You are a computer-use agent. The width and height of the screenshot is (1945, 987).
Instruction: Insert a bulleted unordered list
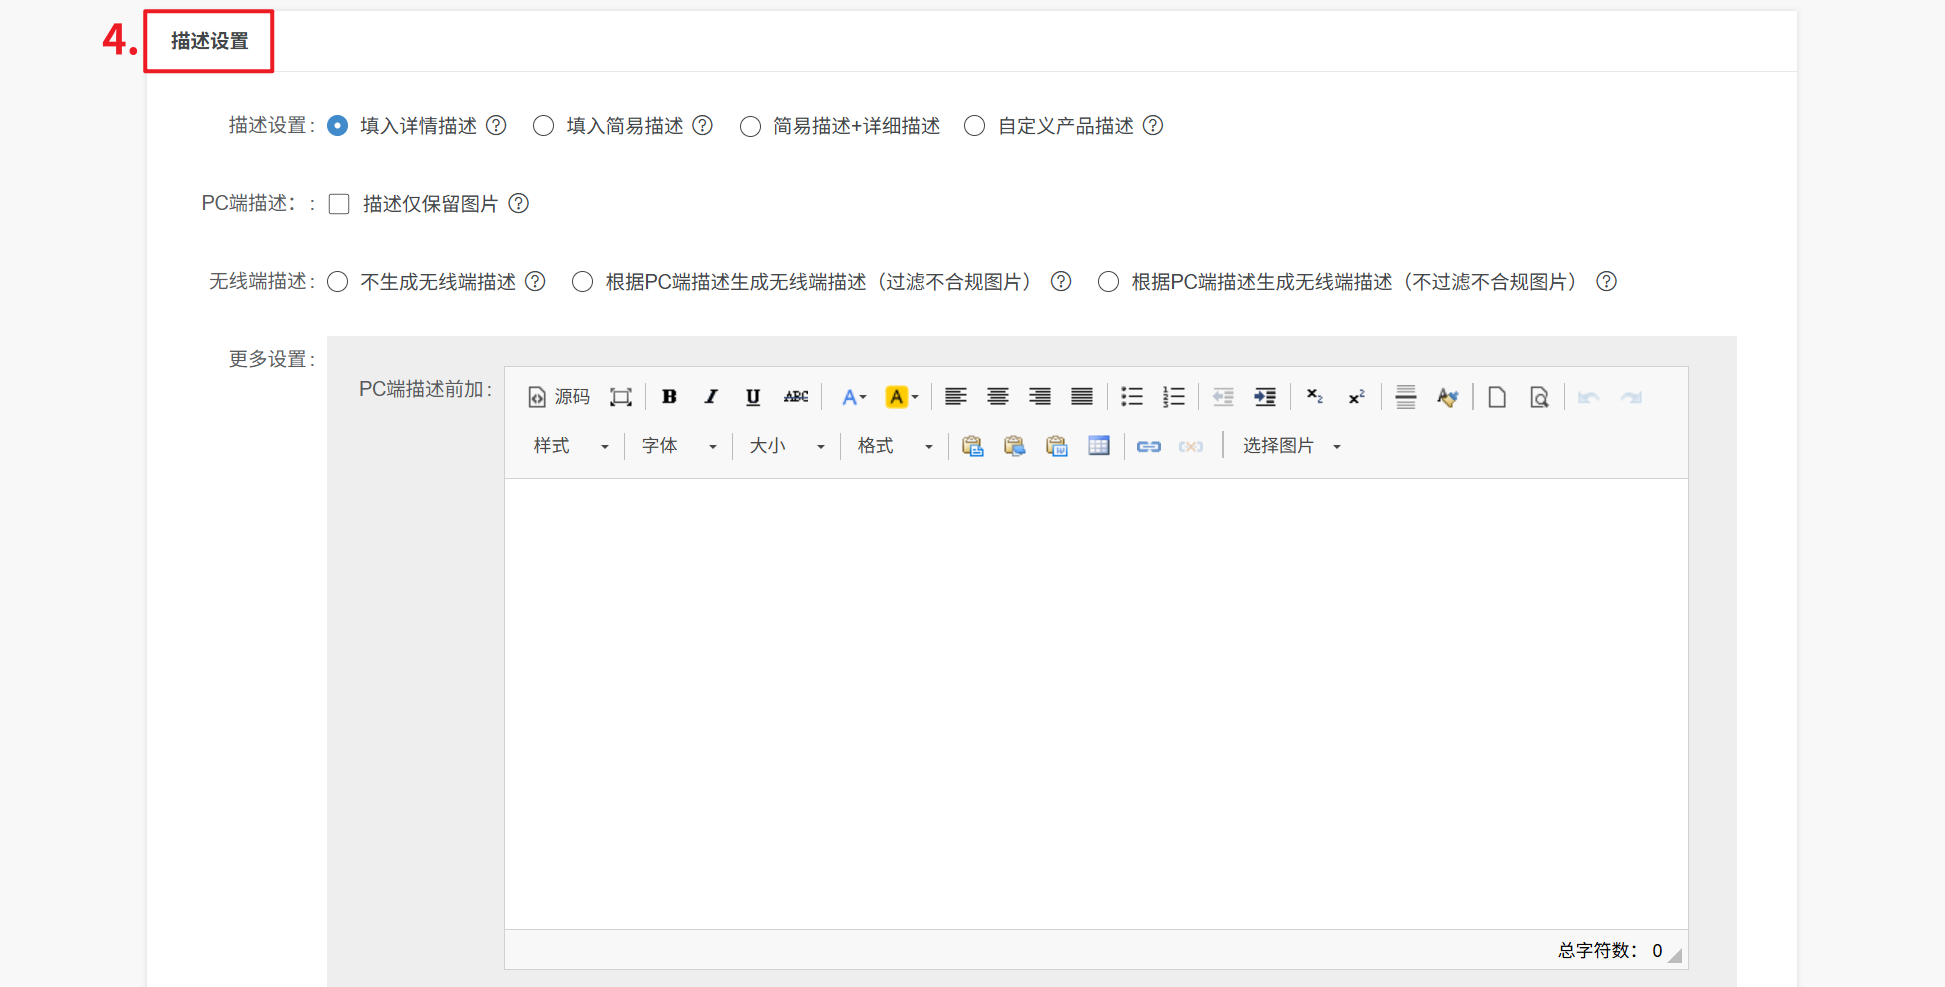(x=1131, y=397)
